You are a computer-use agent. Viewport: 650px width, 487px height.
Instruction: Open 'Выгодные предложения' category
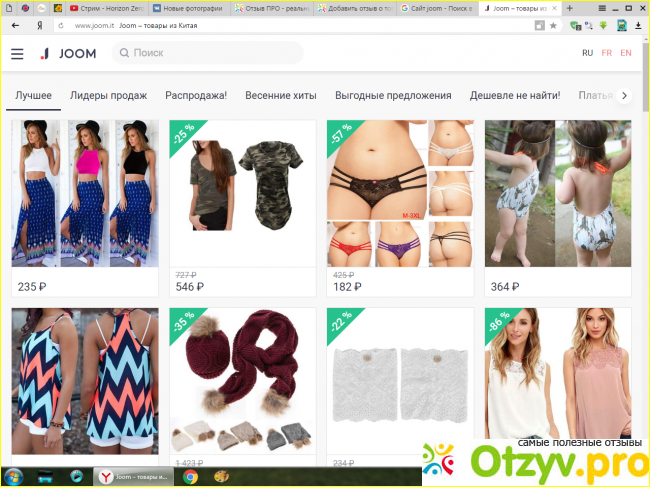click(393, 96)
